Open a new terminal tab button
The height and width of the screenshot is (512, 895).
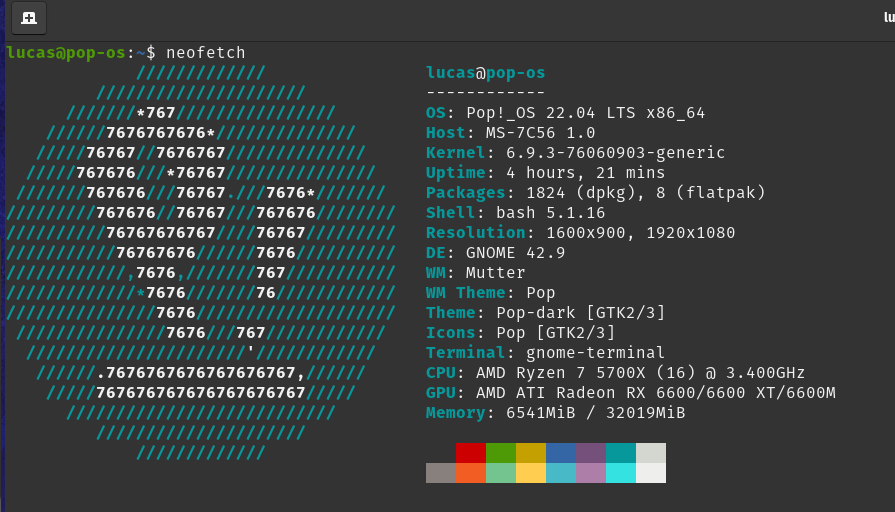tap(29, 18)
